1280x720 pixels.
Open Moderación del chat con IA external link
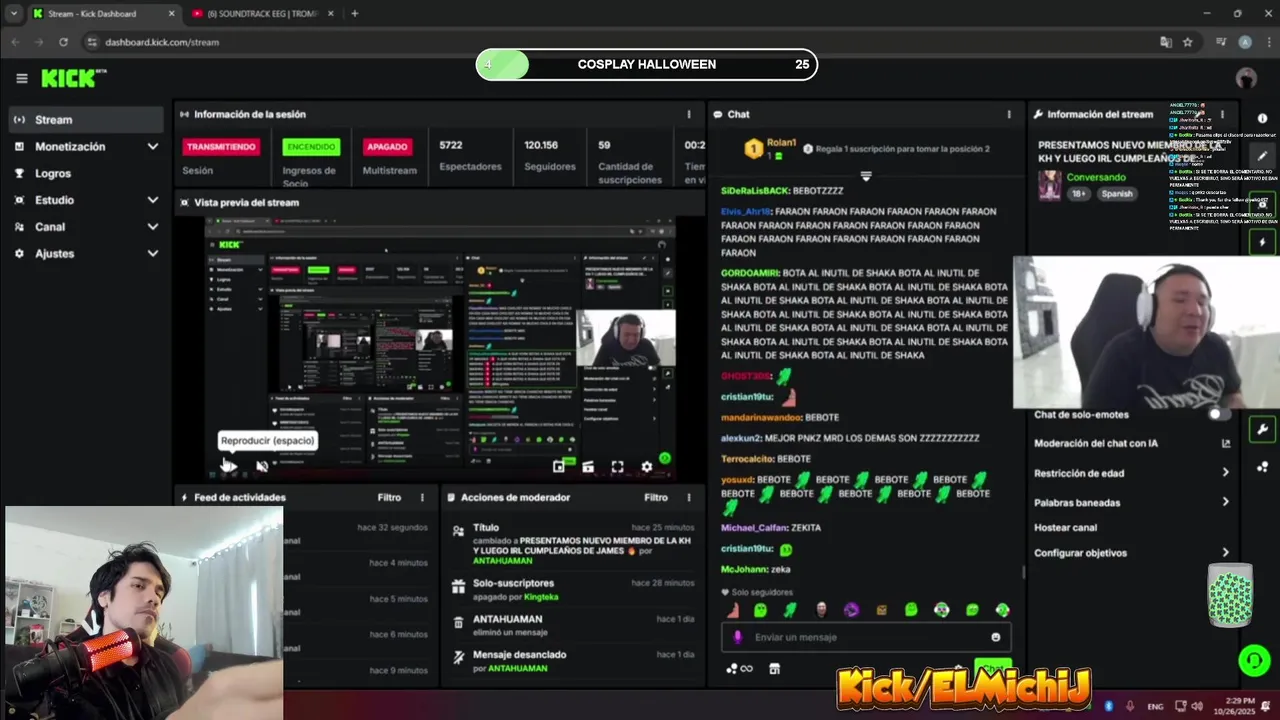[1226, 443]
